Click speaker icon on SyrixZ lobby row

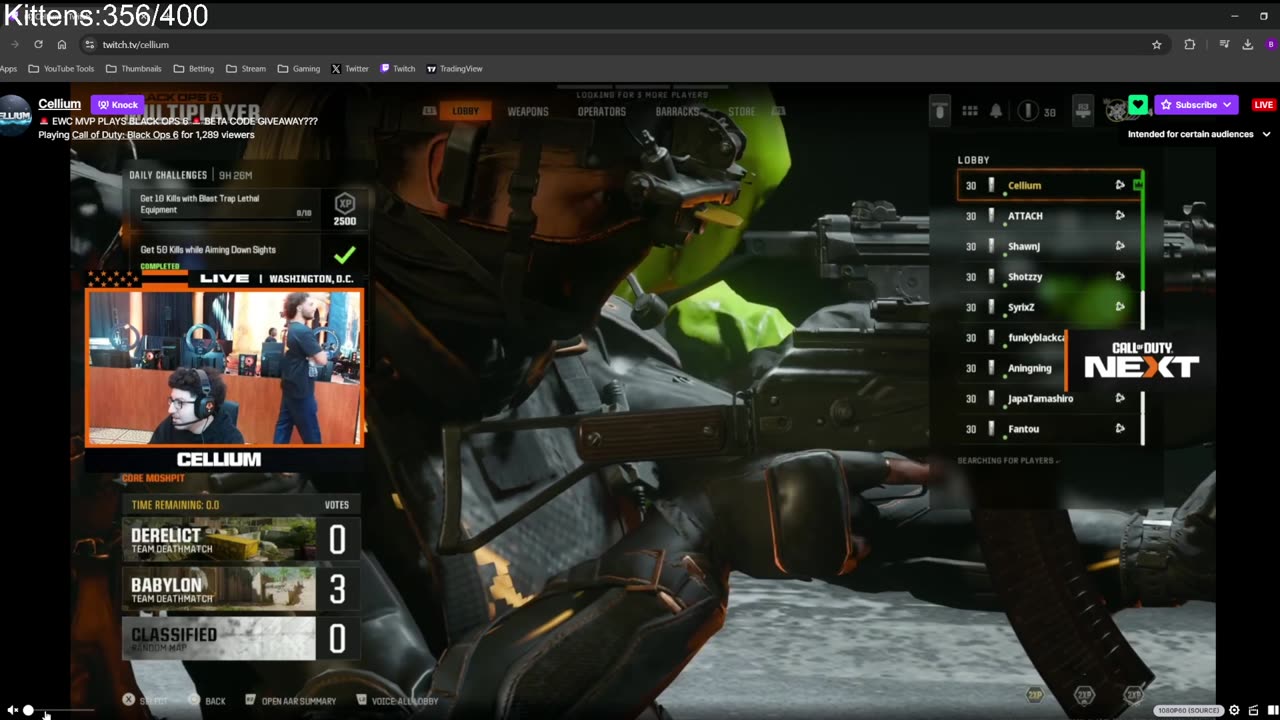click(x=1120, y=307)
